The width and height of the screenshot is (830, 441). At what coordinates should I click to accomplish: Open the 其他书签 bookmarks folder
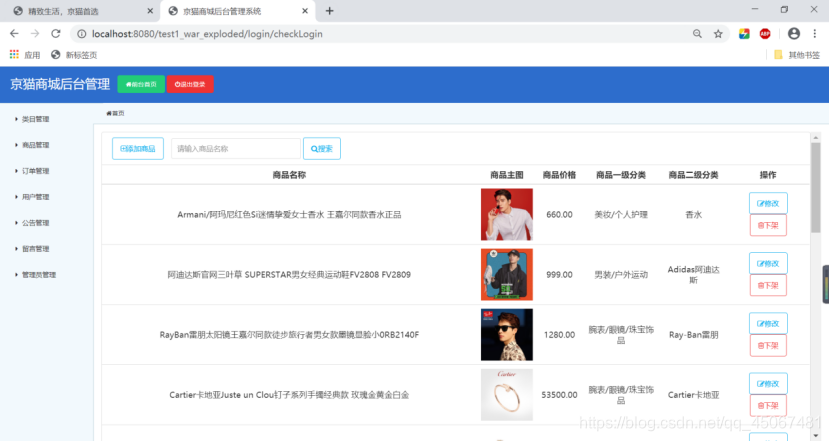pos(797,55)
